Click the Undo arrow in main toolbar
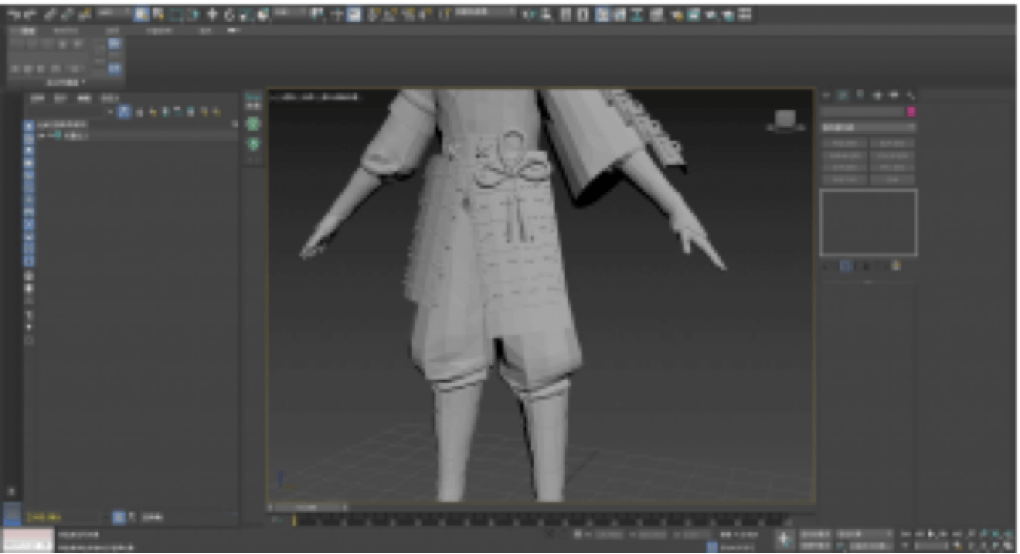The width and height of the screenshot is (1020, 554). [14, 15]
